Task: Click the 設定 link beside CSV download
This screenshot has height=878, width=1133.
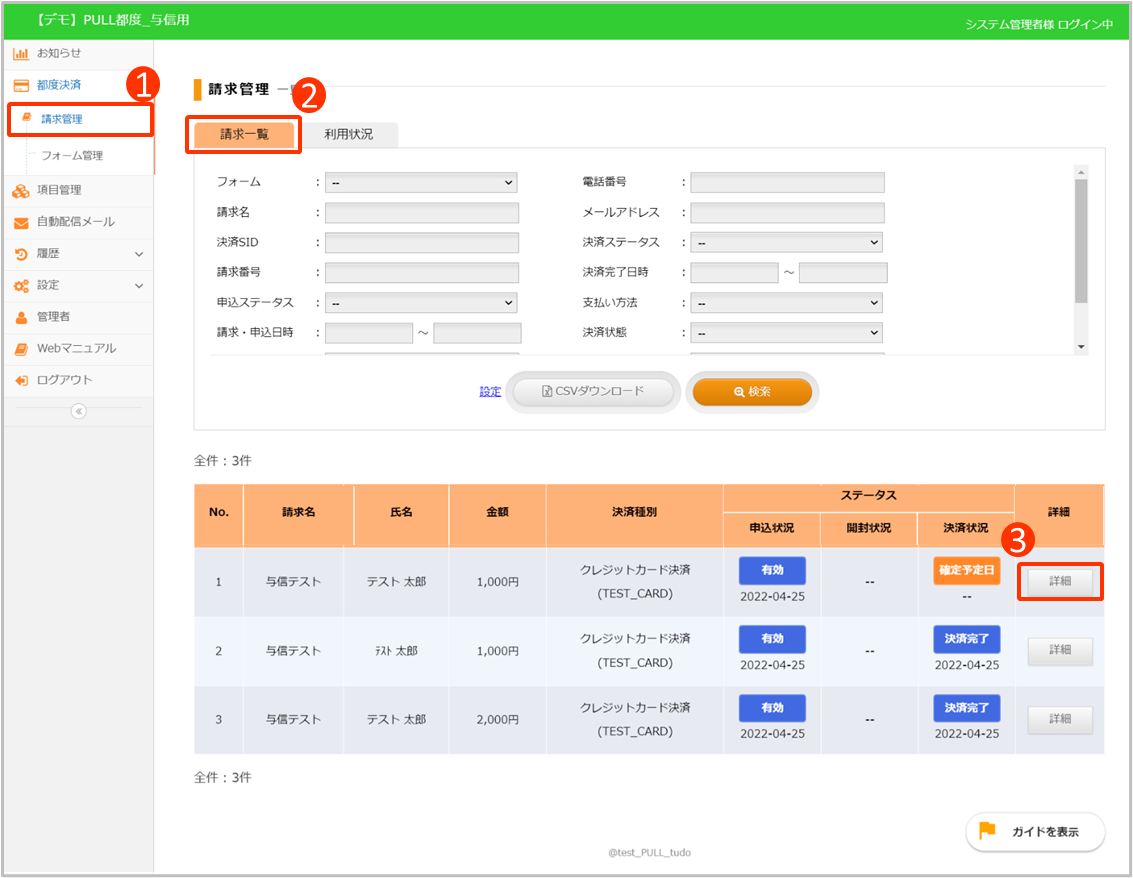Action: tap(490, 392)
